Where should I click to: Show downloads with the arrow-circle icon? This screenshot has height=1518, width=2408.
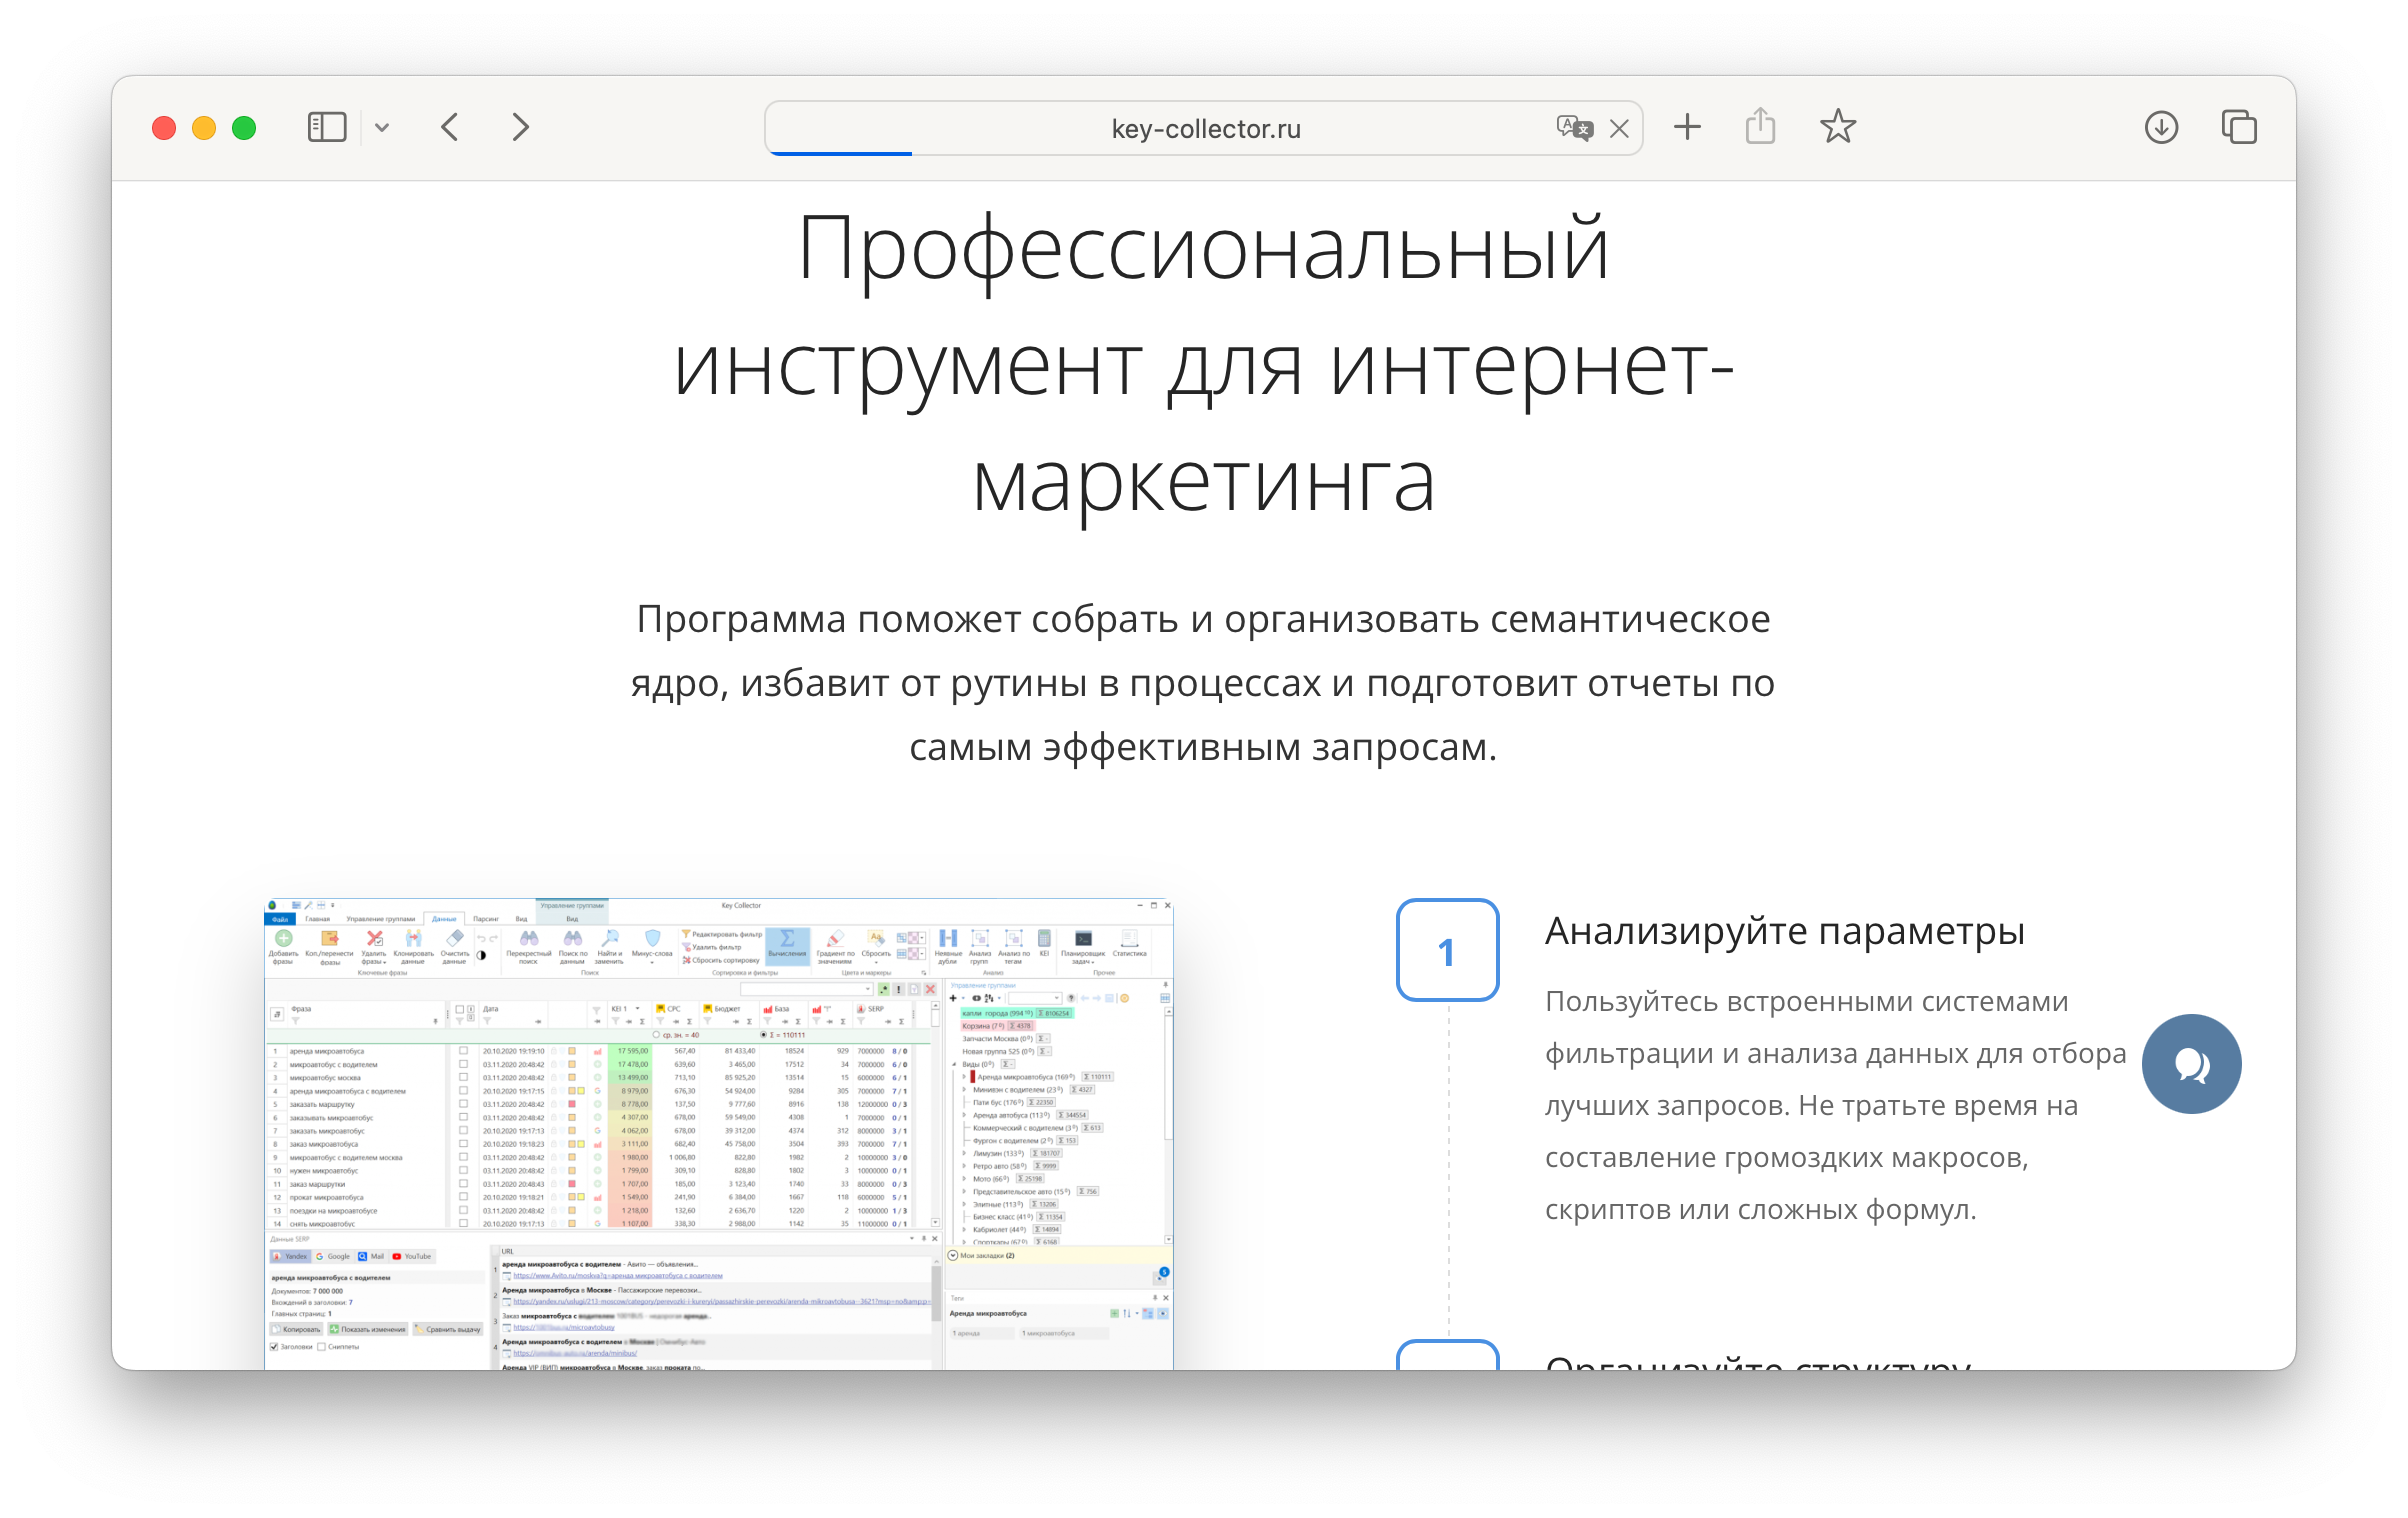pyautogui.click(x=2161, y=127)
